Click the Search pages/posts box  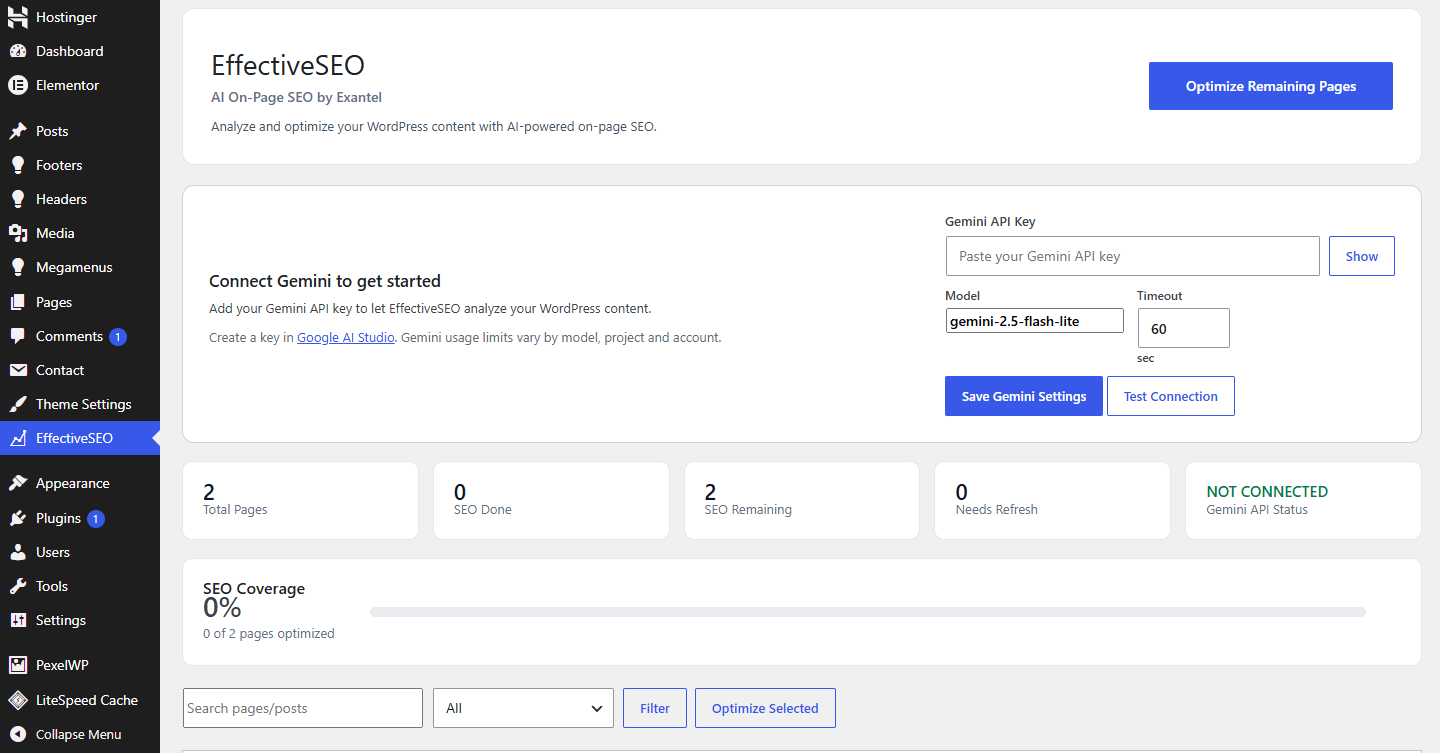point(303,708)
